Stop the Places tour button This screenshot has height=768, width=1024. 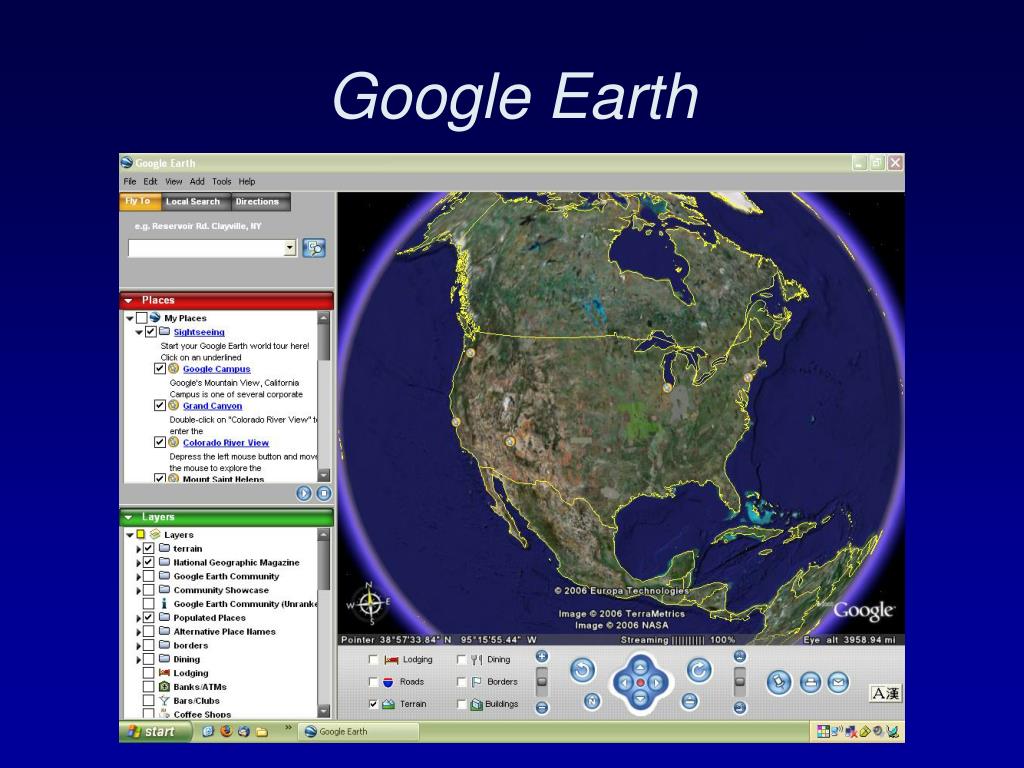coord(324,494)
